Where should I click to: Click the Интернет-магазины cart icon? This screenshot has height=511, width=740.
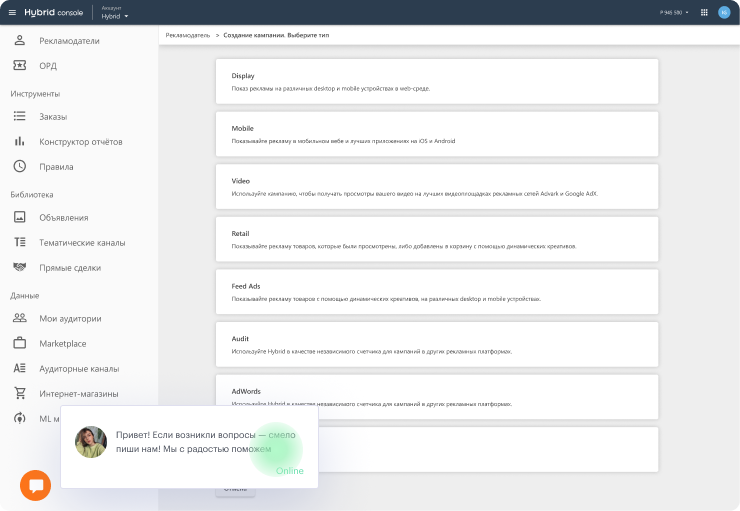pos(19,394)
